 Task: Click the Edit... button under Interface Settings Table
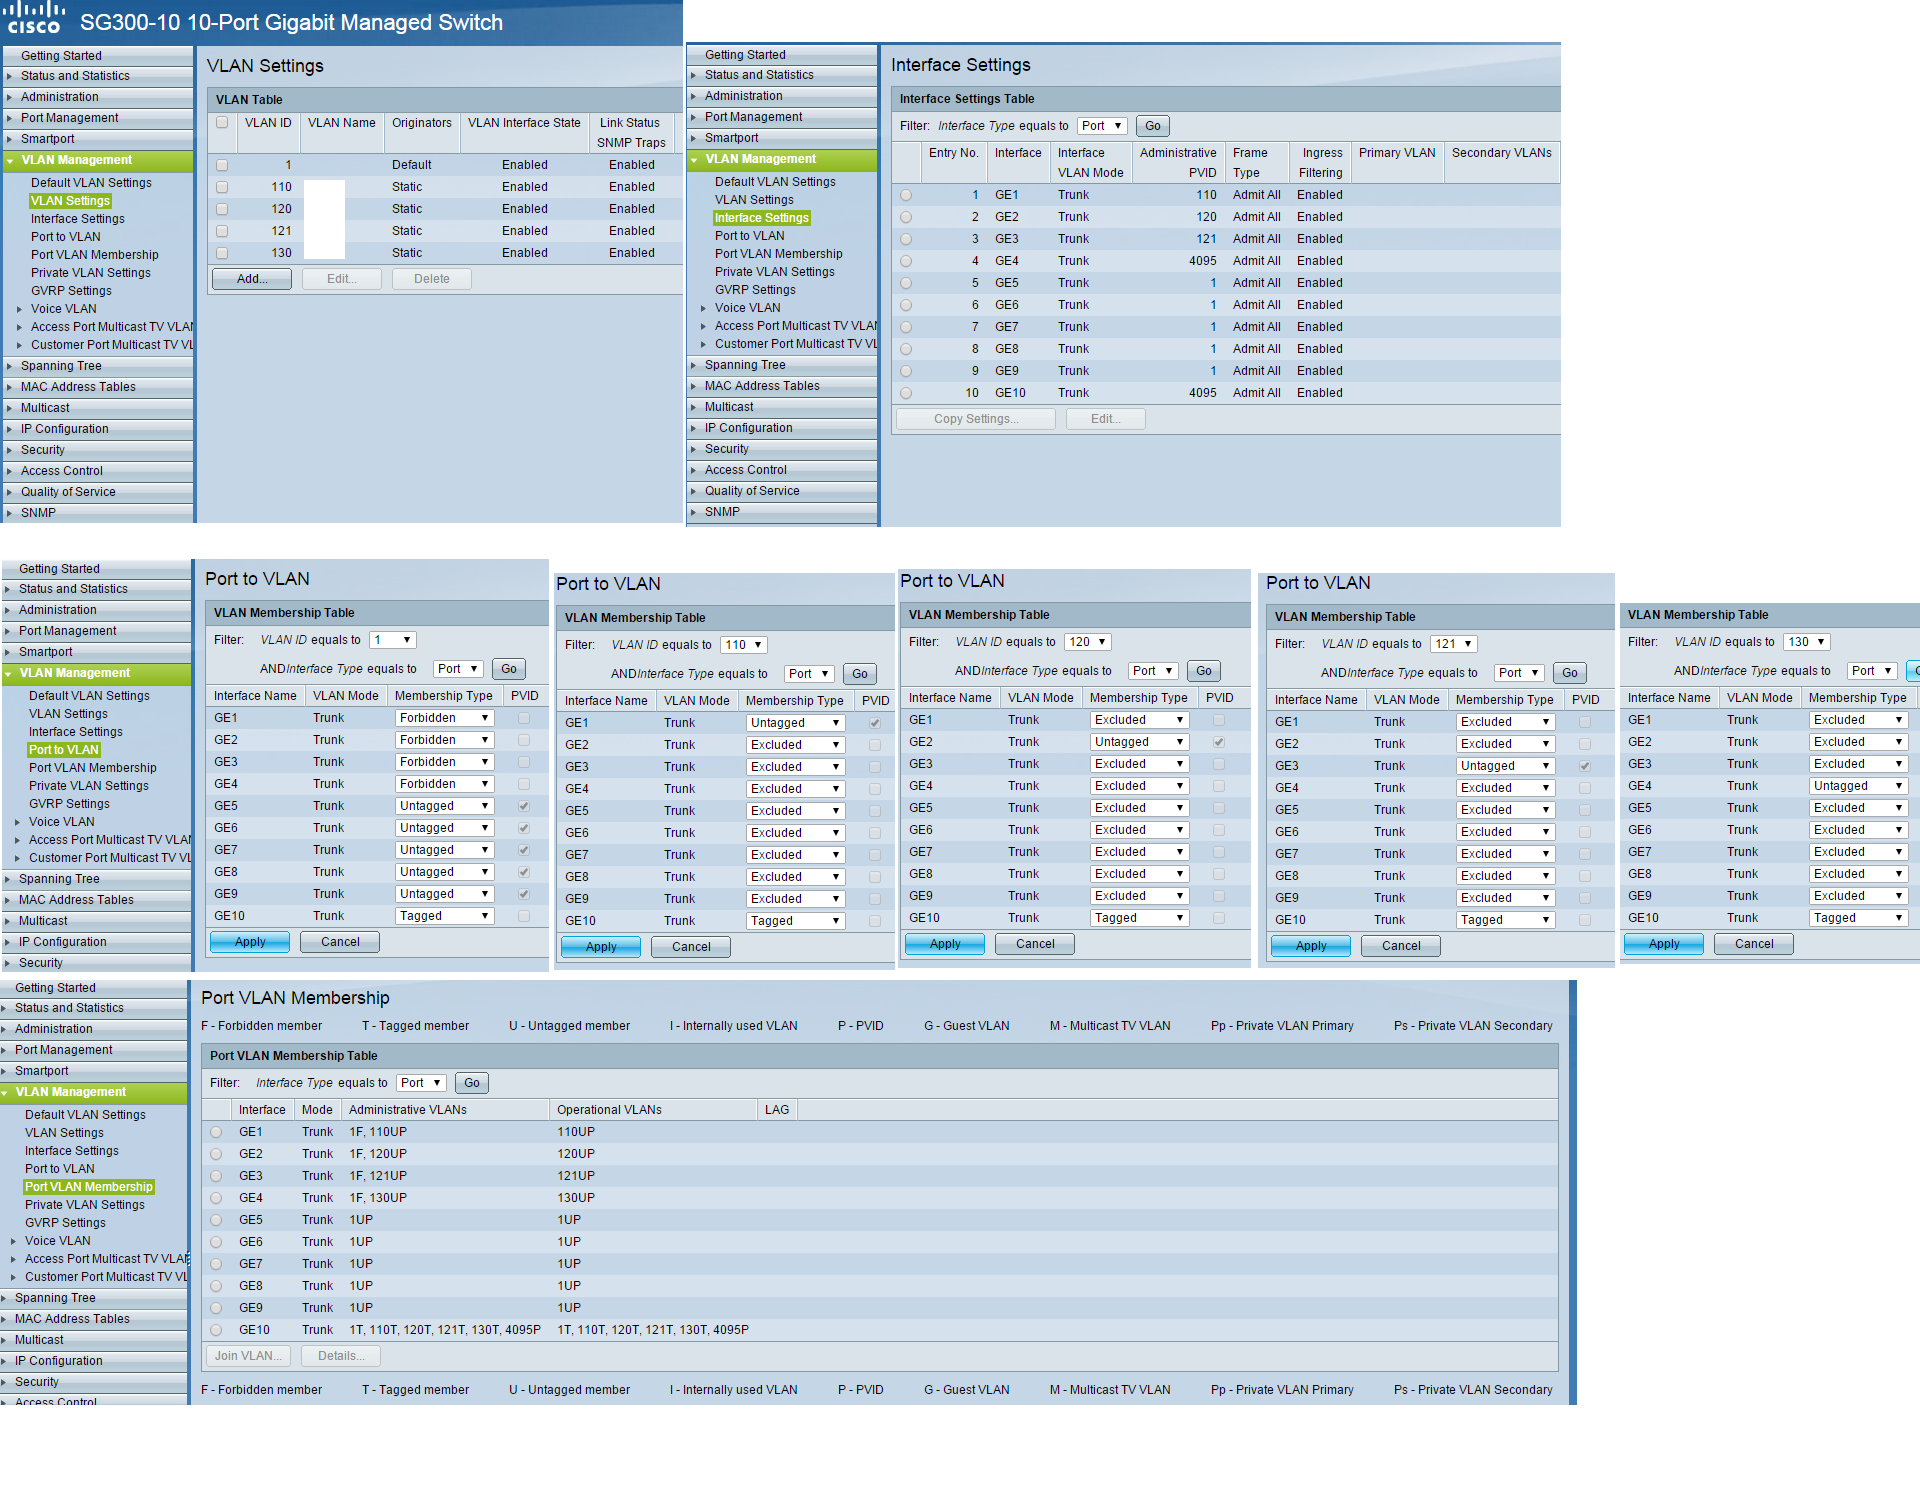1106,419
